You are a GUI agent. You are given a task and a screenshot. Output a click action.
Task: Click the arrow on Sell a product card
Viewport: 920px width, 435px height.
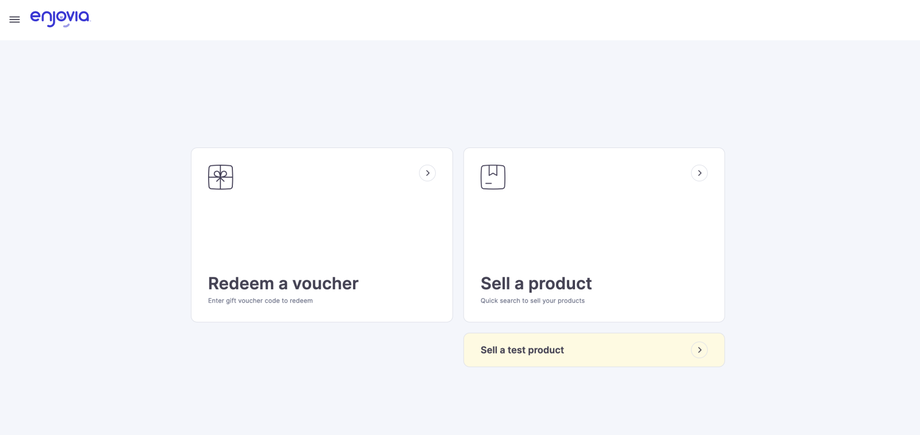coord(699,173)
